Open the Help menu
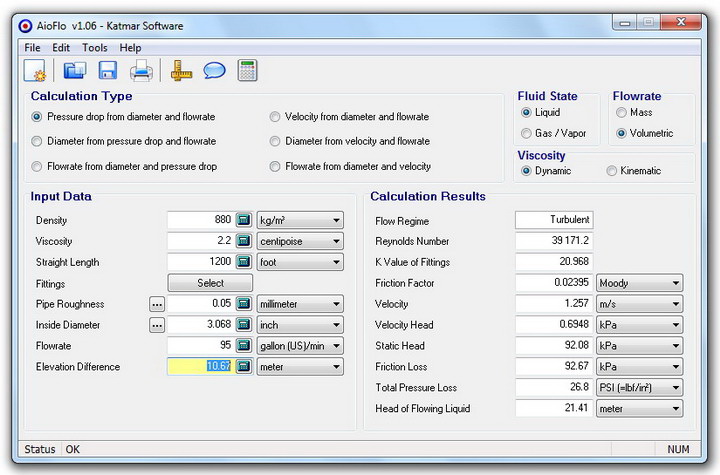 point(130,48)
